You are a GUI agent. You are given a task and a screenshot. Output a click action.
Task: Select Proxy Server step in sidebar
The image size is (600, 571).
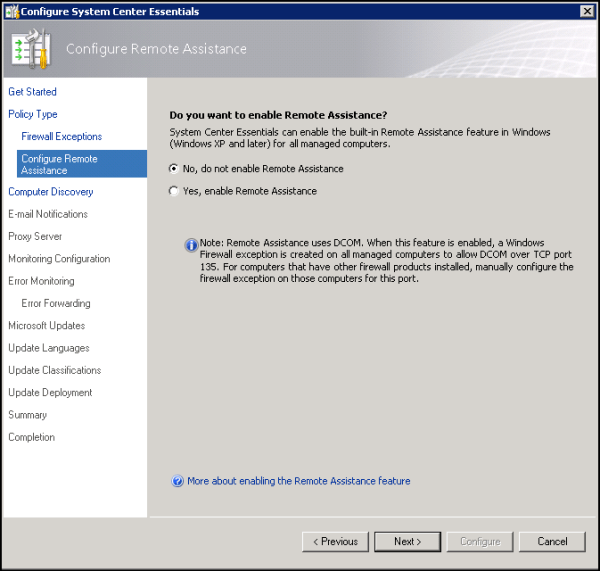pyautogui.click(x=35, y=237)
